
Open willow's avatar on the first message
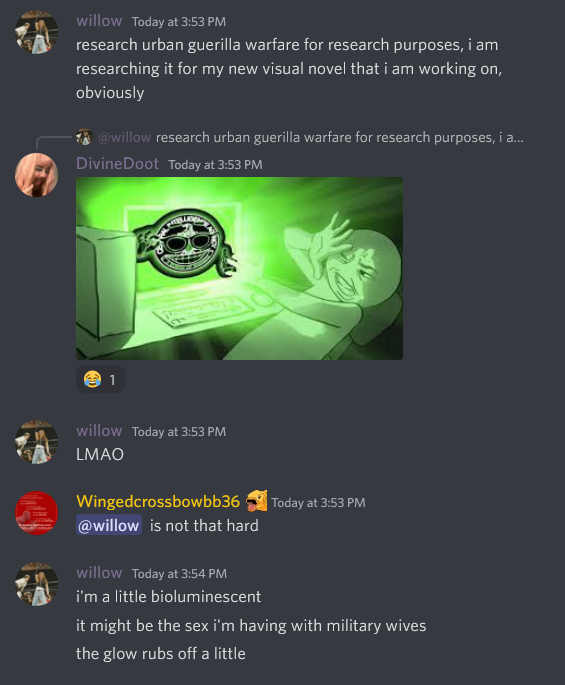[x=37, y=32]
